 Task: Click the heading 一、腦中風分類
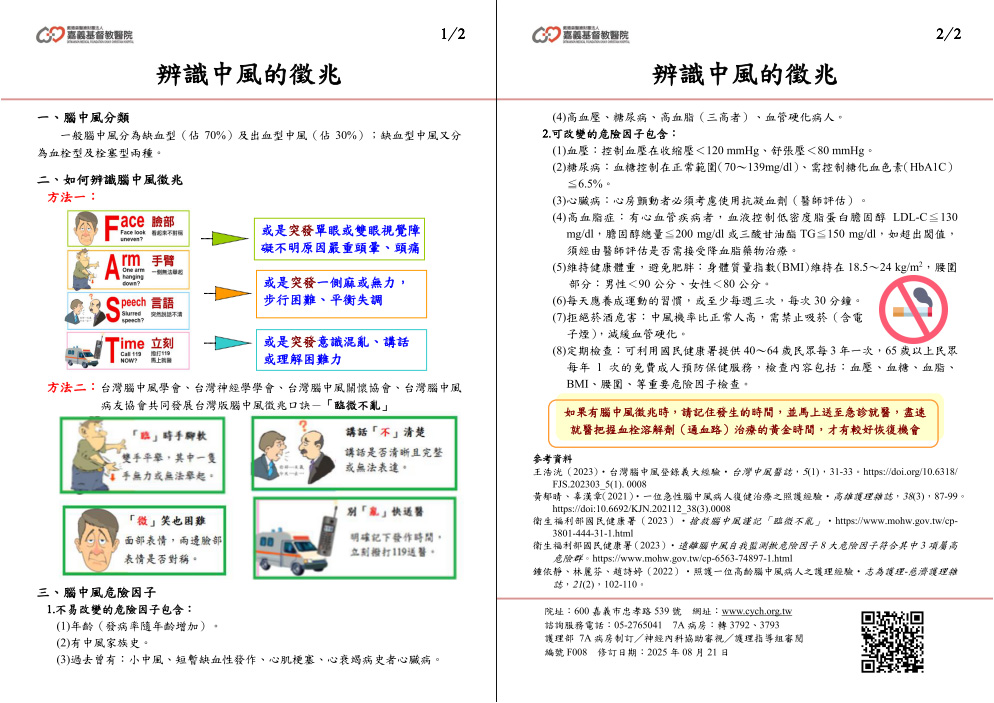[x=84, y=117]
